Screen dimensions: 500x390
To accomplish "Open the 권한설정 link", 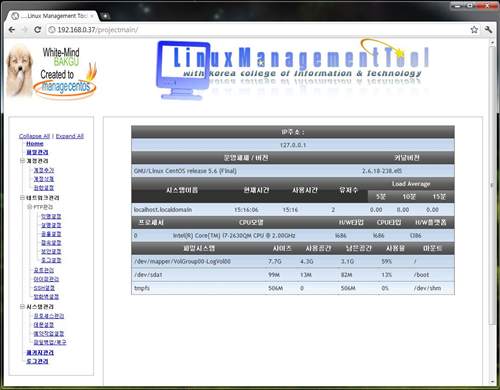I will click(x=44, y=188).
